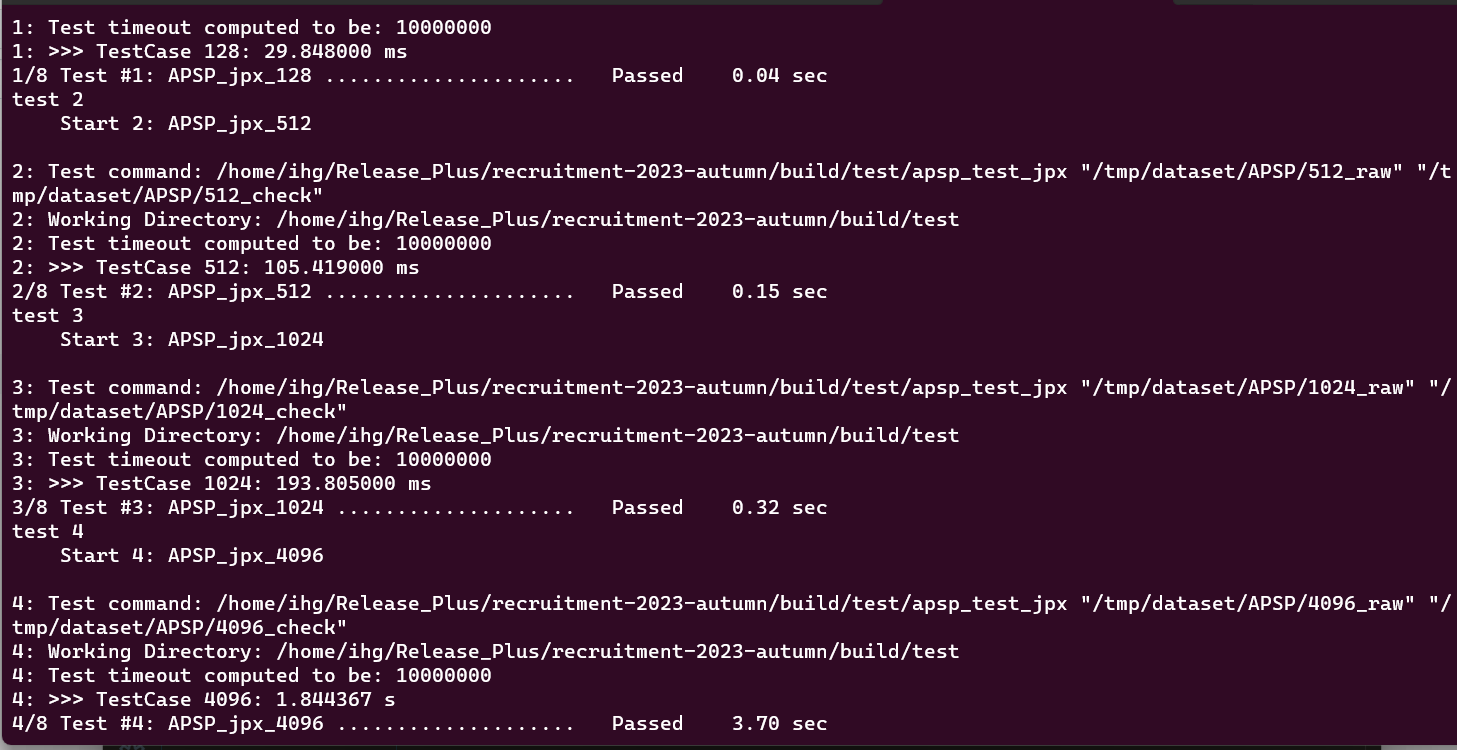The width and height of the screenshot is (1457, 750).
Task: Click the "test 4" output line
Action: tap(48, 531)
